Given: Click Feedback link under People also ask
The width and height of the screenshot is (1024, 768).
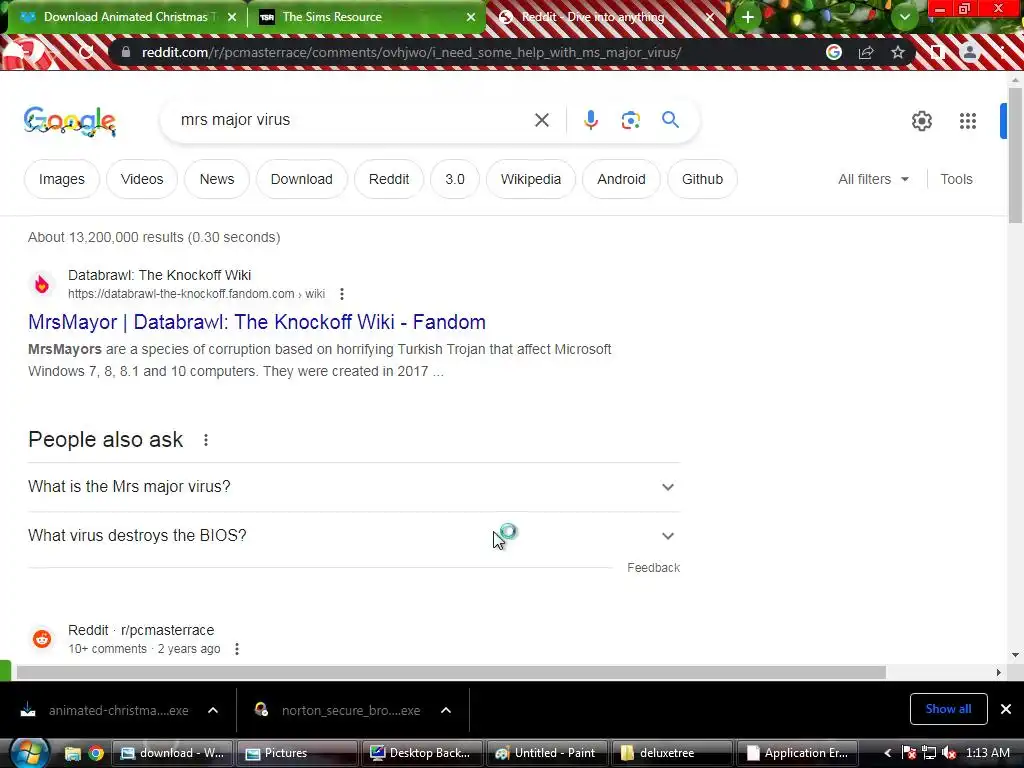Looking at the screenshot, I should pyautogui.click(x=653, y=568).
